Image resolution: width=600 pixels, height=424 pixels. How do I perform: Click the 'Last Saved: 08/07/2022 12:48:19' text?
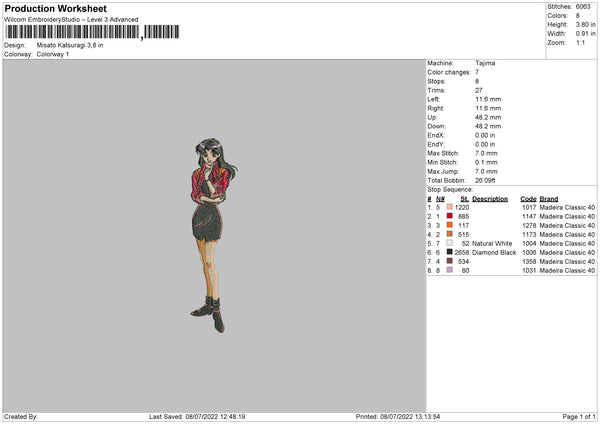[x=197, y=417]
